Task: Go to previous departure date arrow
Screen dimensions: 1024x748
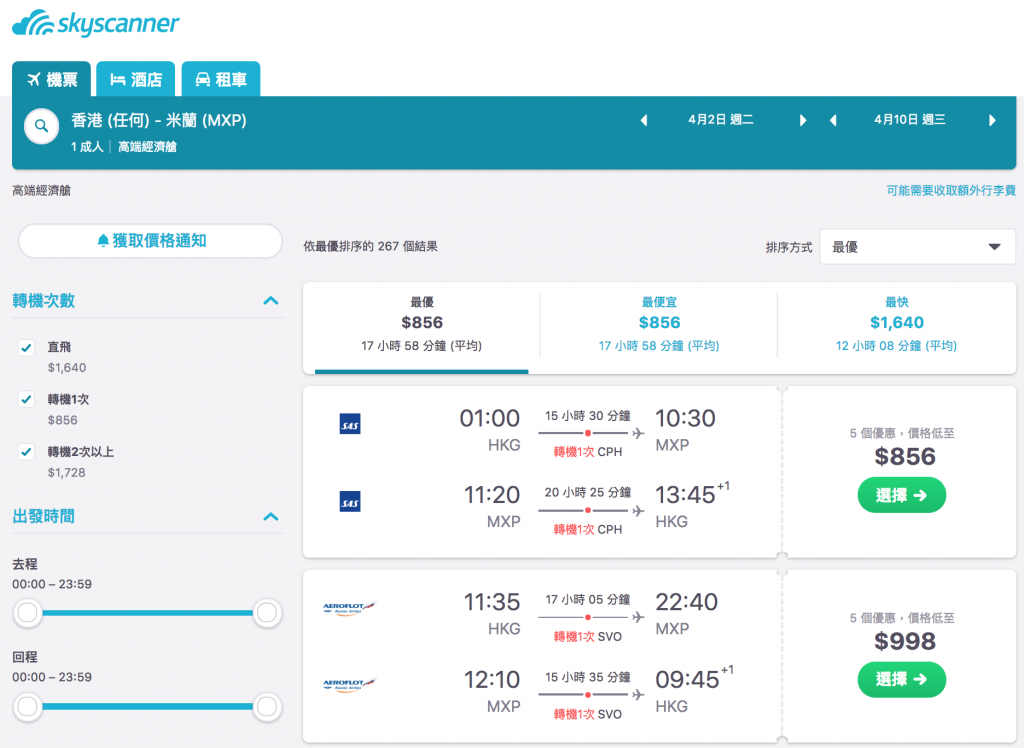Action: pos(644,120)
